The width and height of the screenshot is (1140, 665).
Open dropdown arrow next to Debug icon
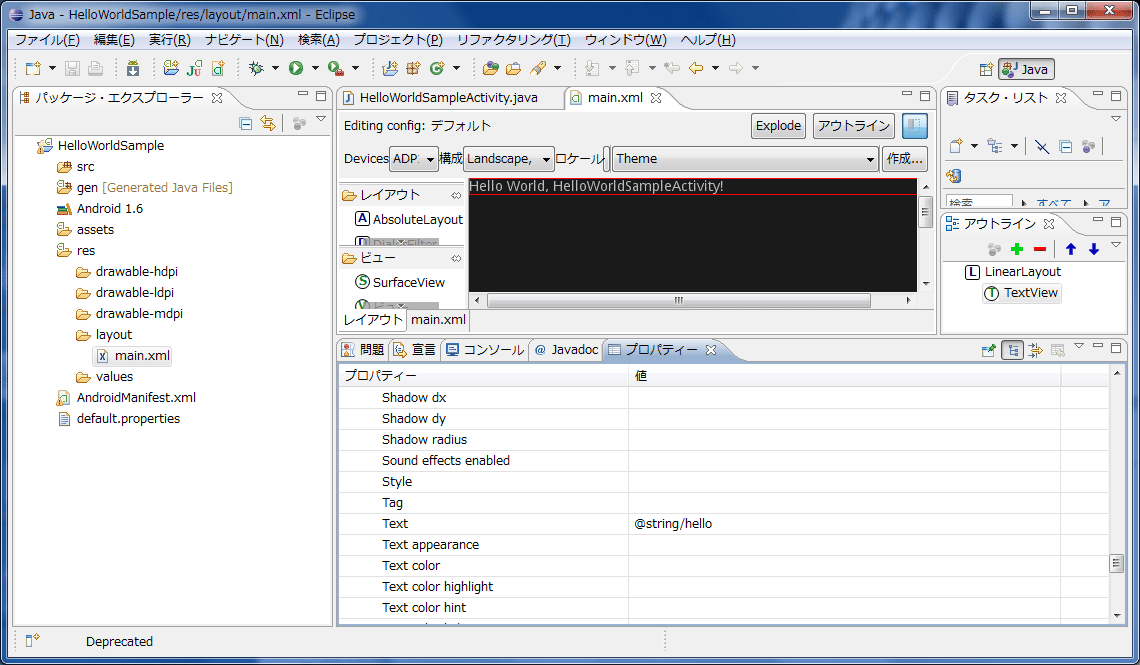tap(275, 68)
